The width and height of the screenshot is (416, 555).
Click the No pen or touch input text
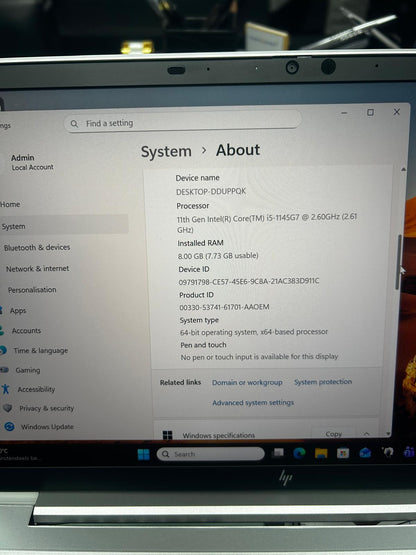pos(260,357)
